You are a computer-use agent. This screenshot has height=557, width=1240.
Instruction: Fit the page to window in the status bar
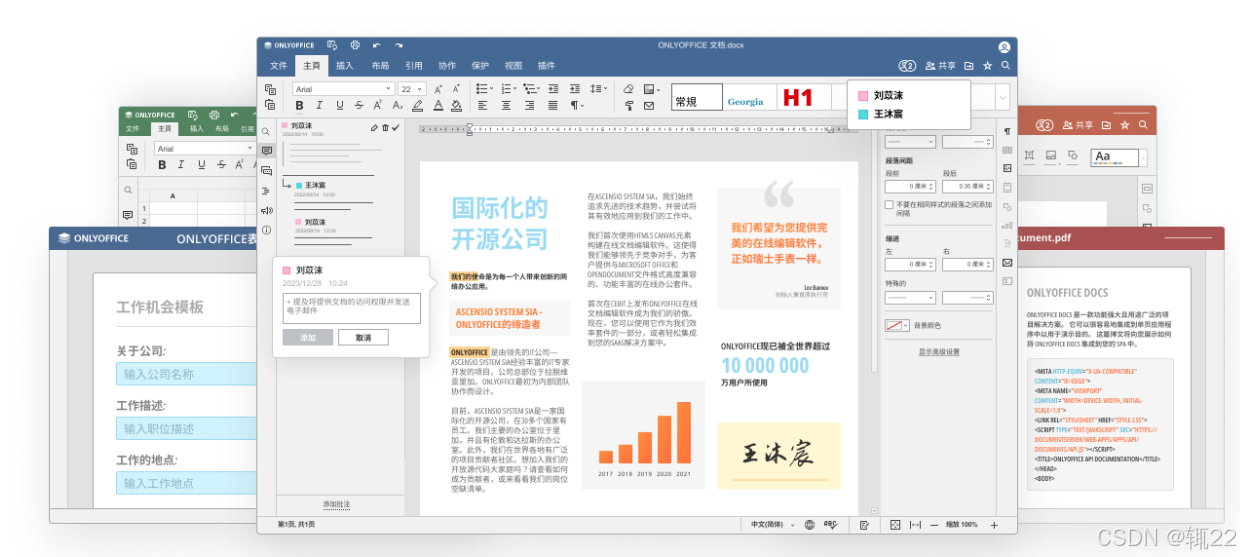[x=895, y=525]
